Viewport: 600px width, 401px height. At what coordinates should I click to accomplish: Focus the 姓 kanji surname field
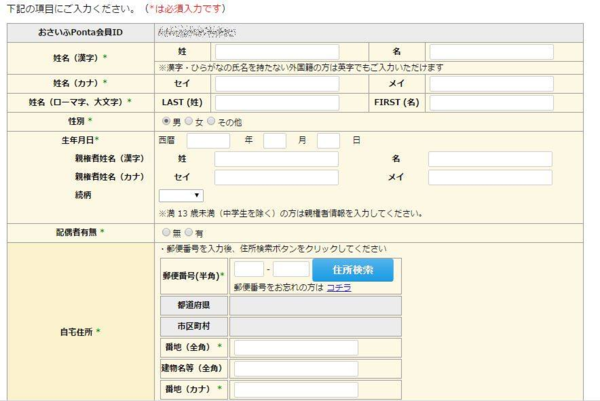tap(277, 52)
